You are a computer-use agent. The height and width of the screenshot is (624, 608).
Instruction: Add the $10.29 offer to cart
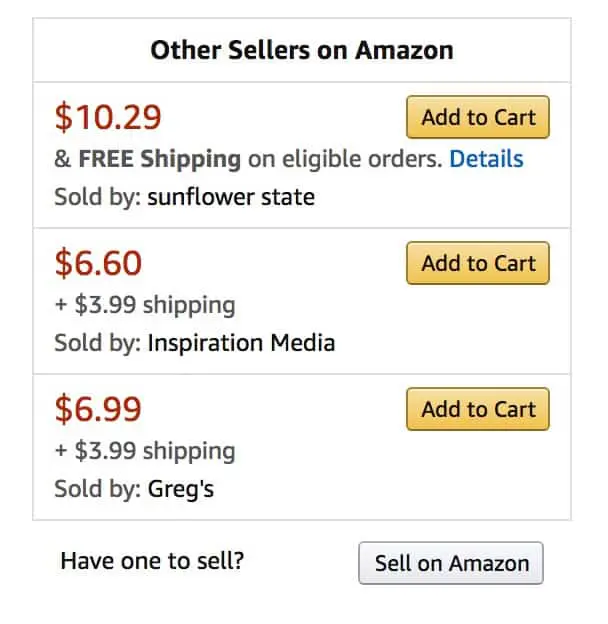tap(478, 117)
